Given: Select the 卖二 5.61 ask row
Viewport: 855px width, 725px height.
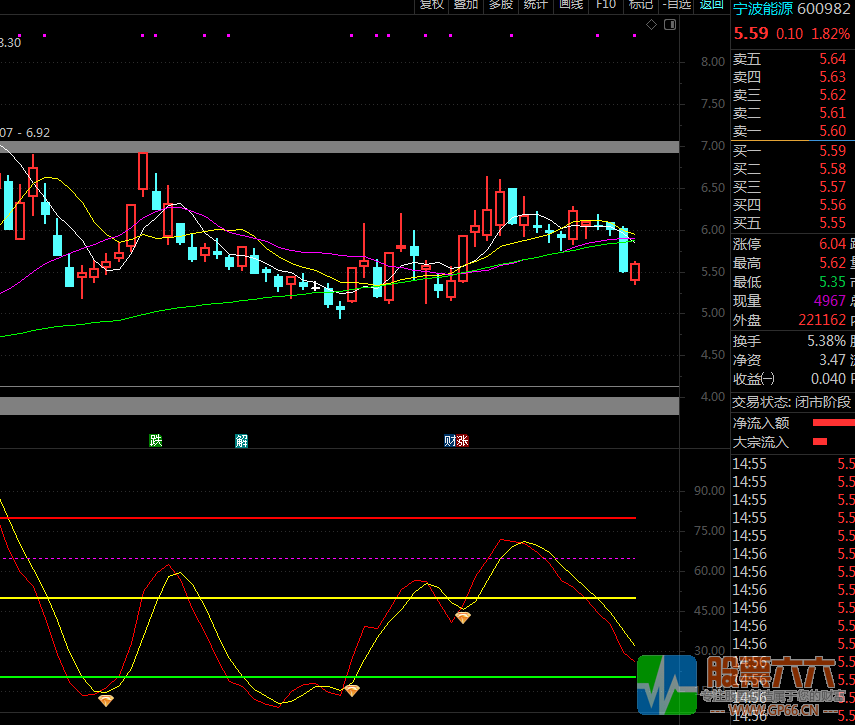Looking at the screenshot, I should 793,113.
